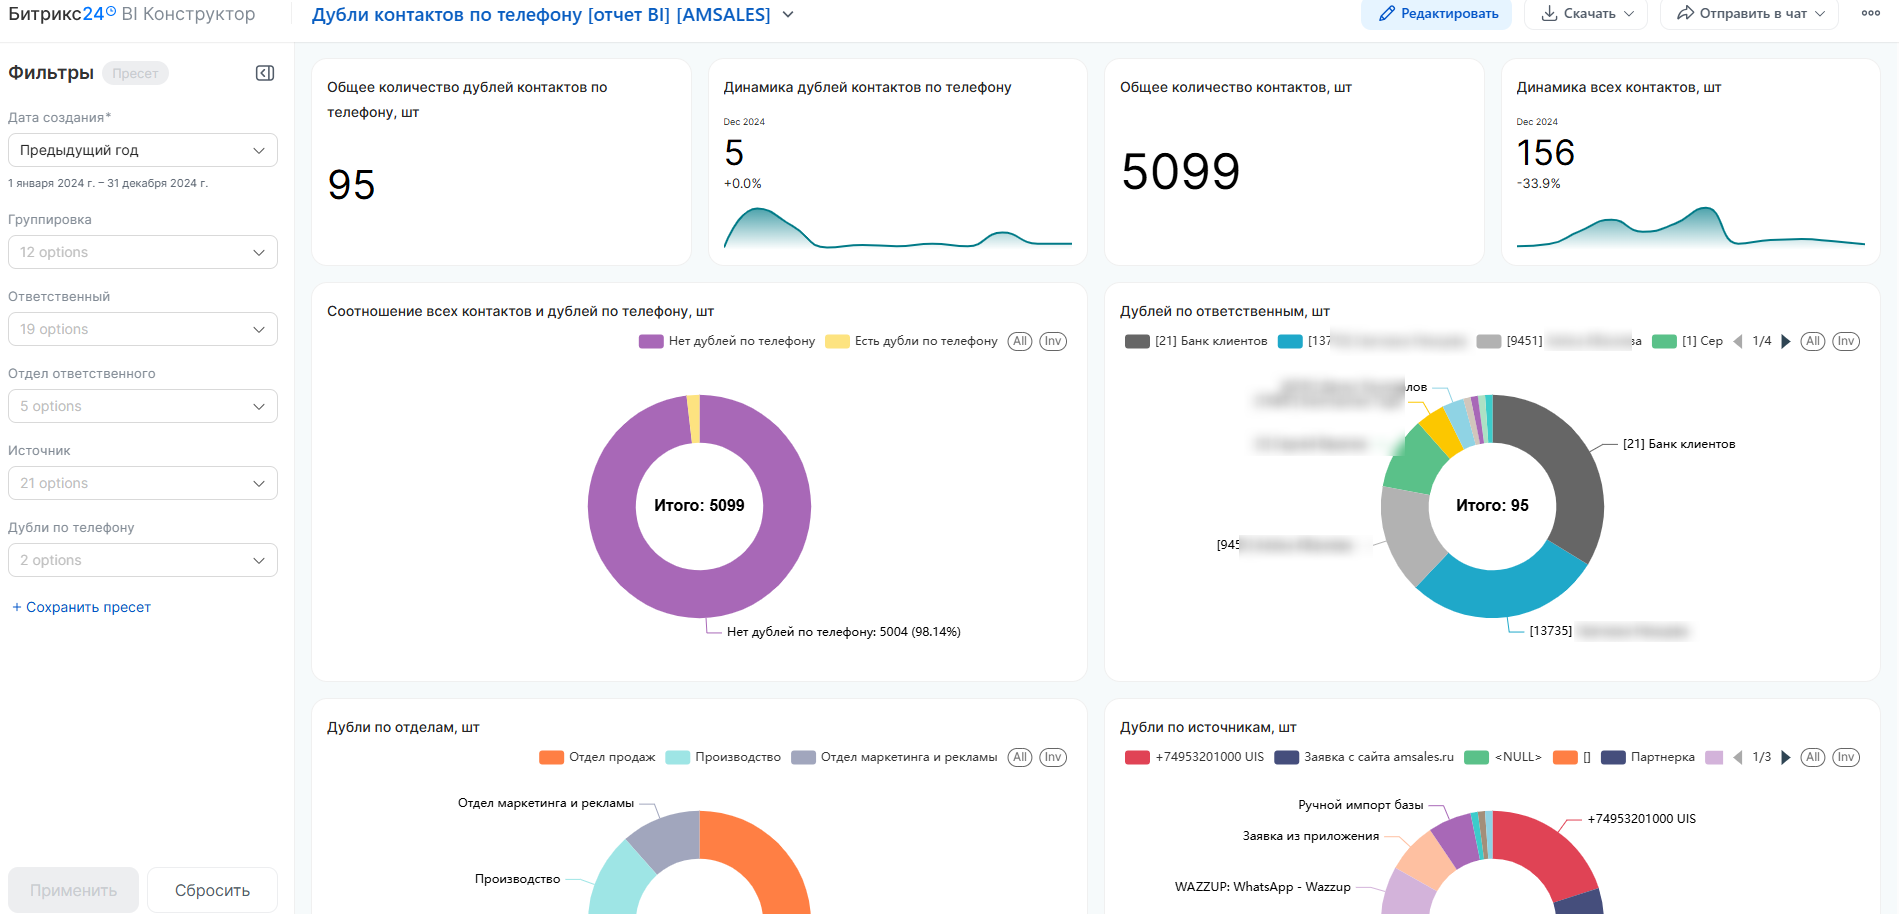
Task: Toggle All in the Дубли по источникам legend
Action: (x=1813, y=757)
